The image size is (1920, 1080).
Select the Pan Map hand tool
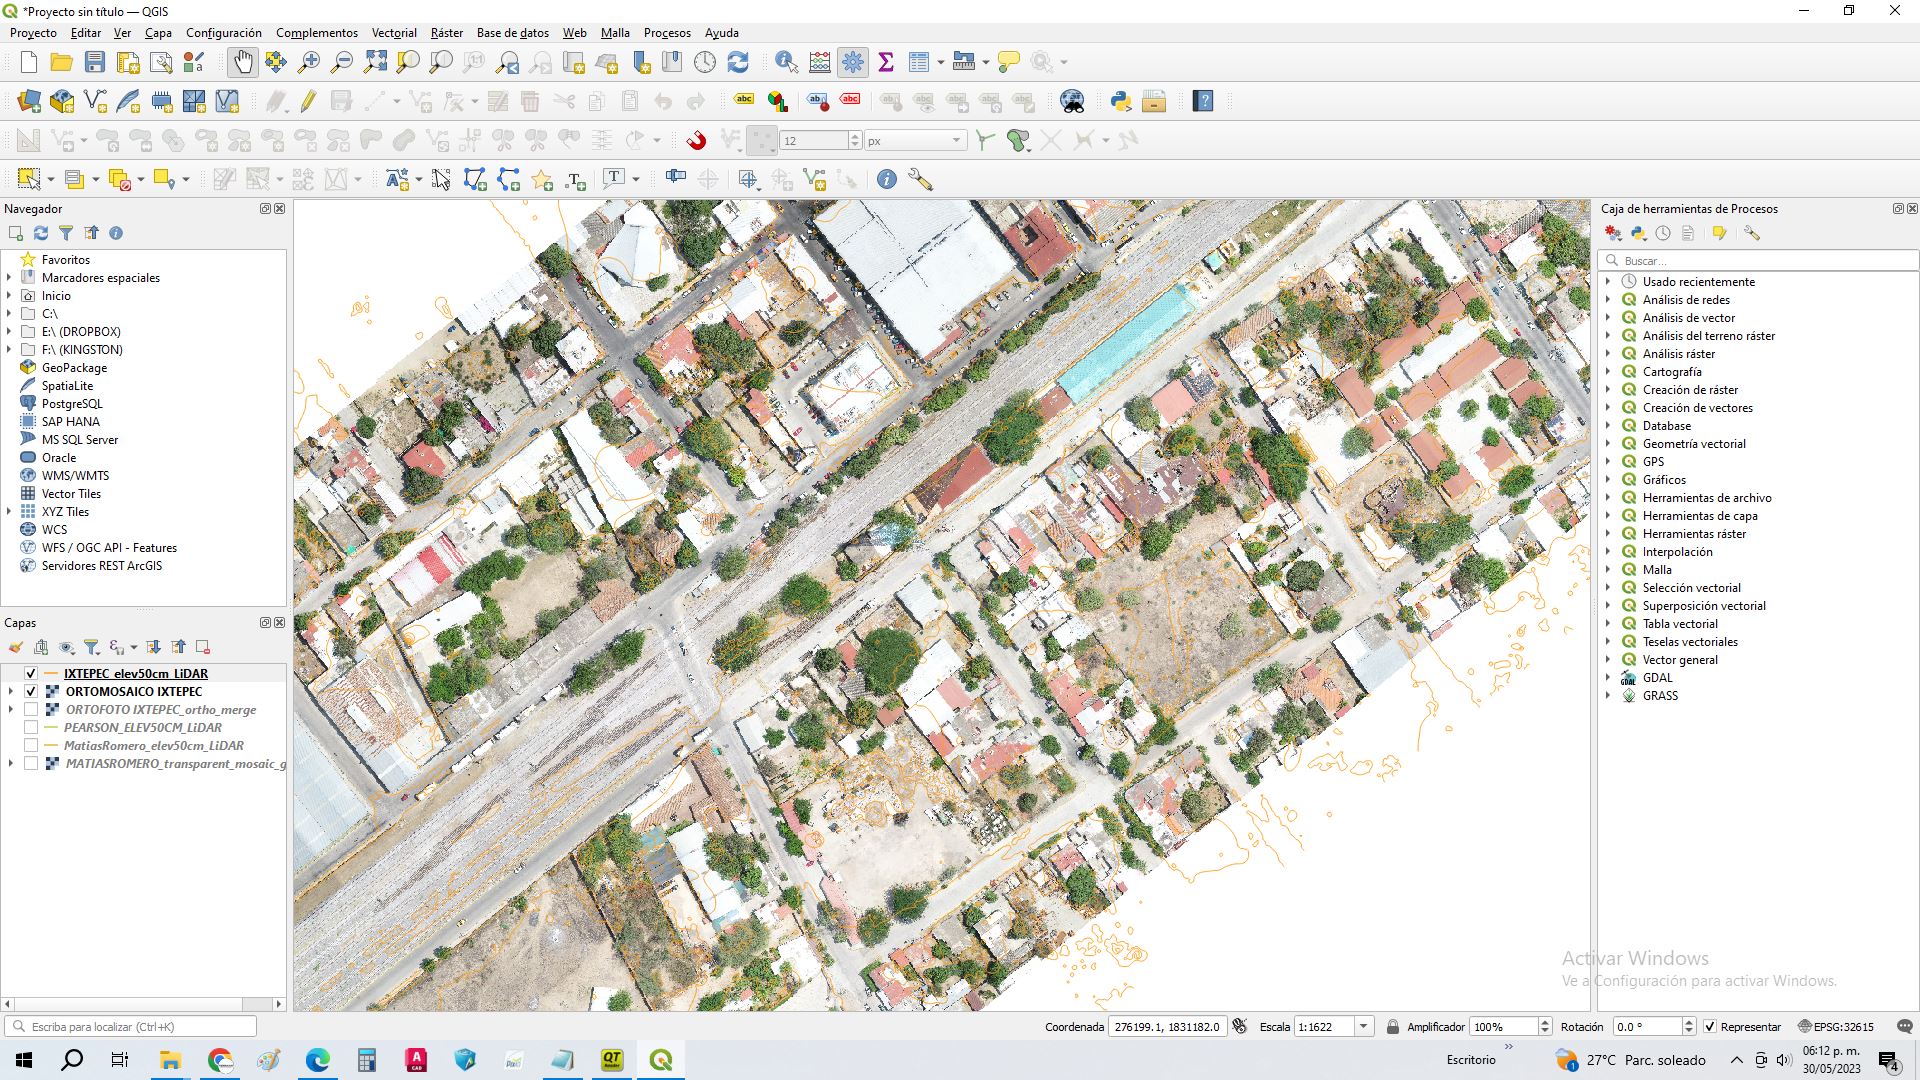[243, 62]
